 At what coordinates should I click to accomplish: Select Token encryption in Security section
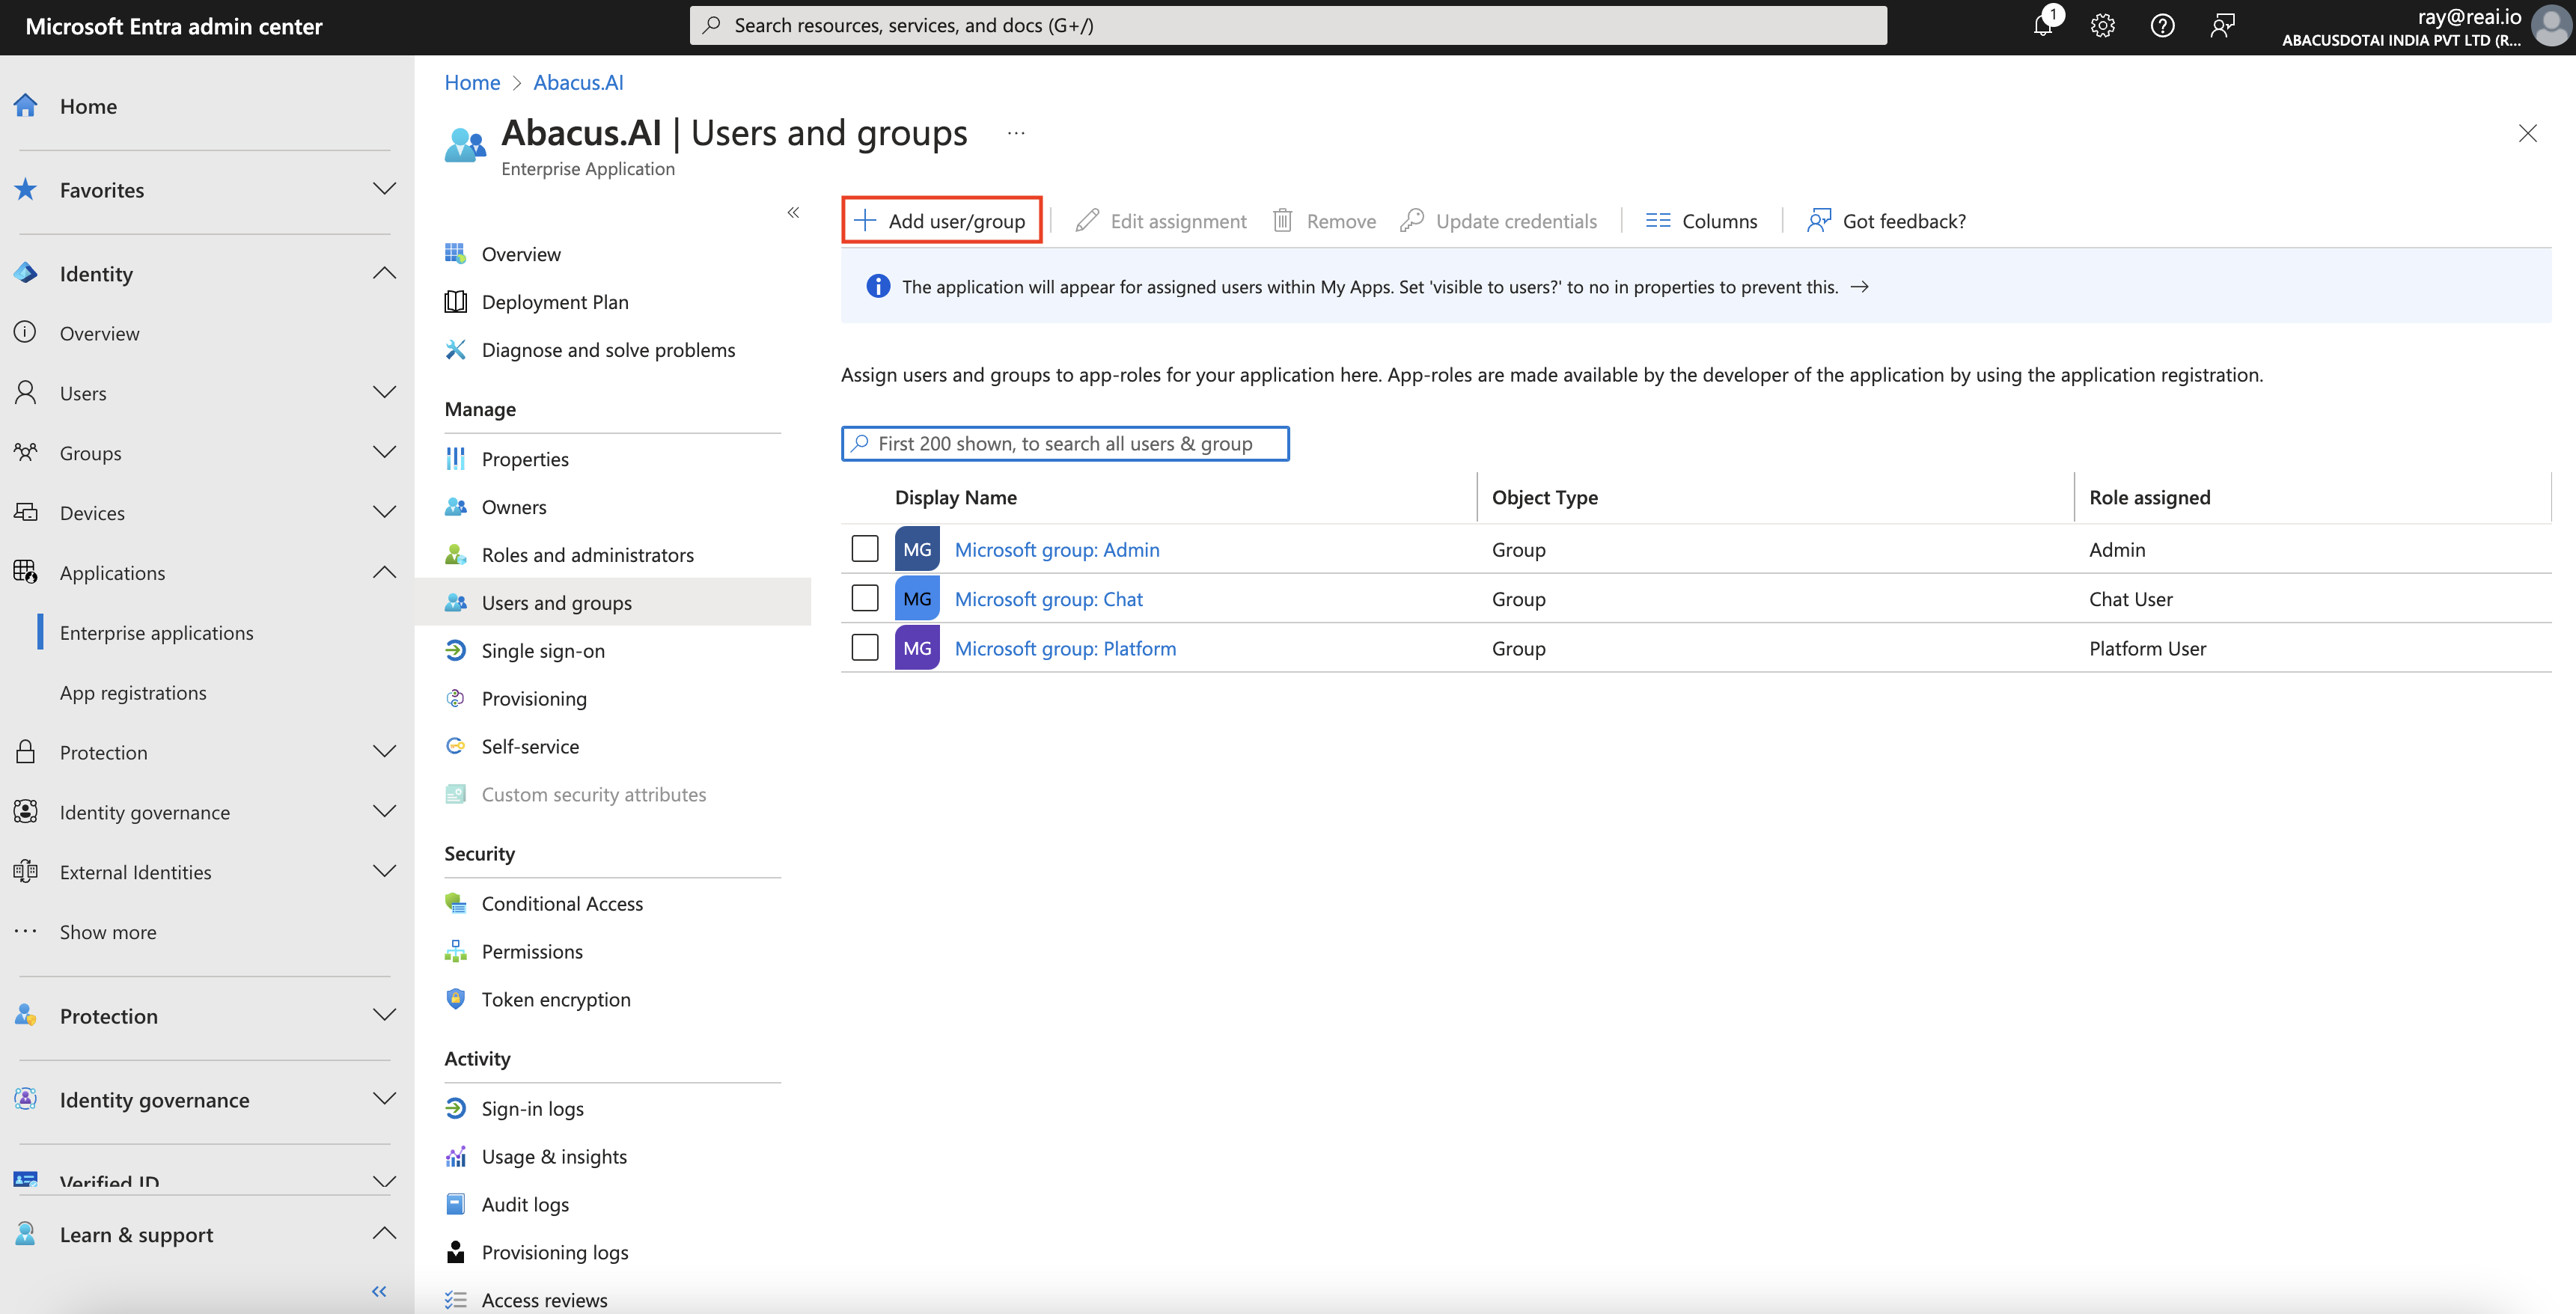pos(556,998)
